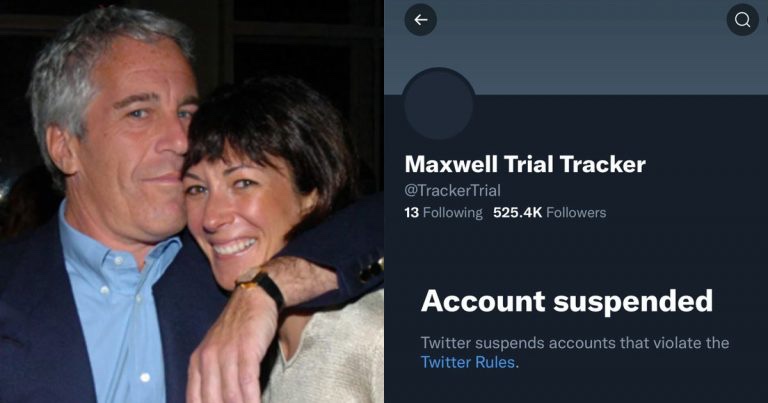This screenshot has width=768, height=403.
Task: Open search with the magnifying glass icon
Action: 742,20
